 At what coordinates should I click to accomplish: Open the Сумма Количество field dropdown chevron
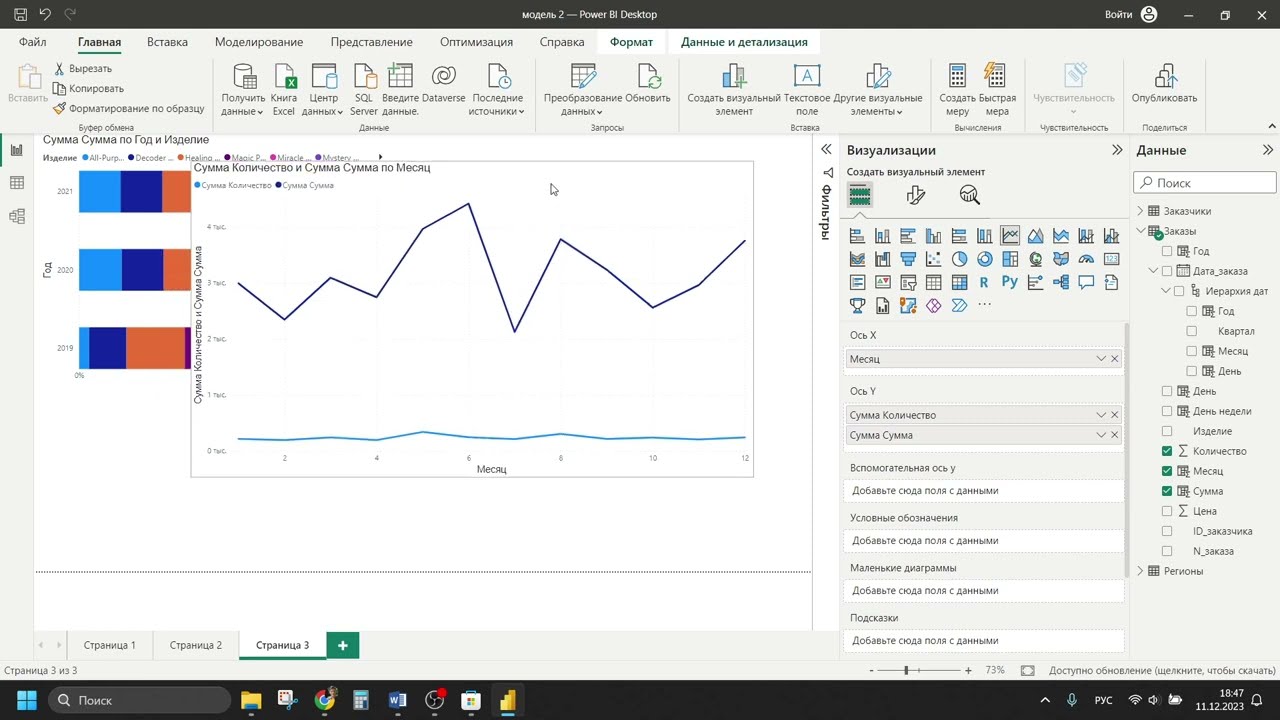[x=1101, y=415]
